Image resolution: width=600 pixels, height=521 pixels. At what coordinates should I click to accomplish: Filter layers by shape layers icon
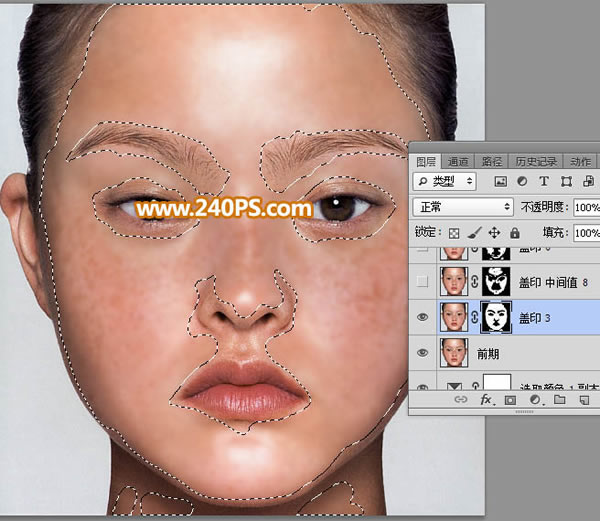click(566, 182)
